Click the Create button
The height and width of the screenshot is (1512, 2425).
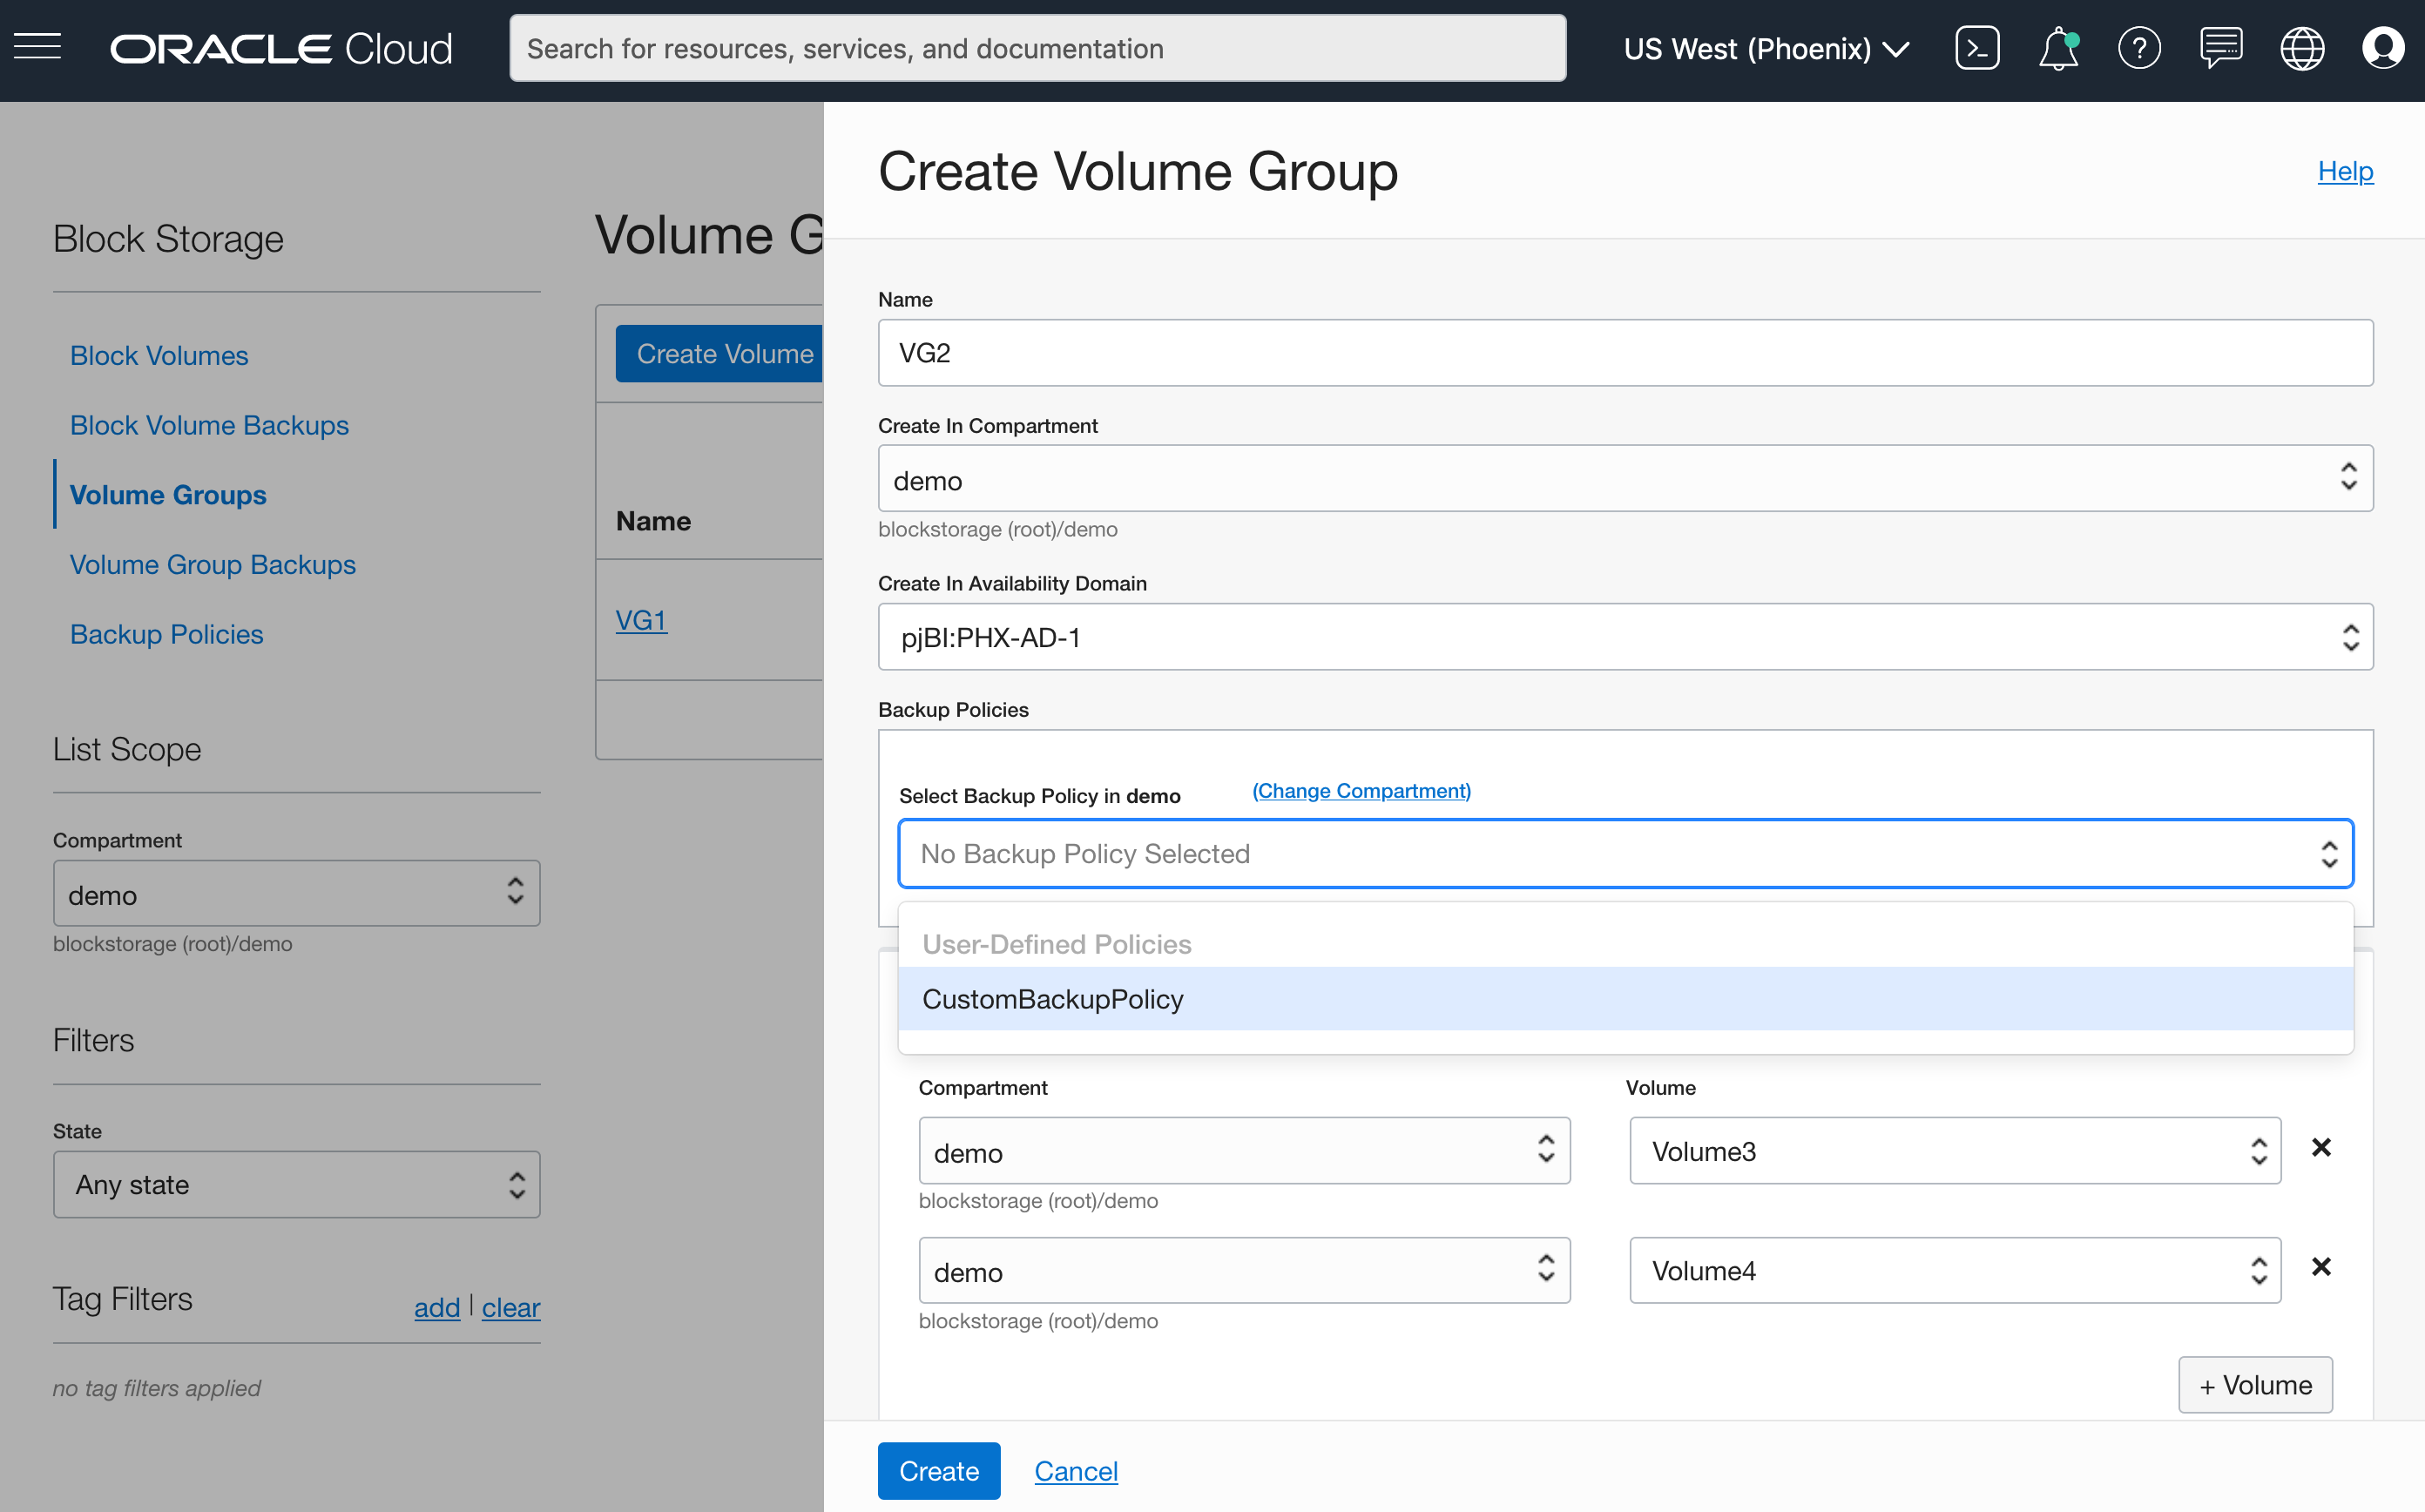(x=938, y=1470)
